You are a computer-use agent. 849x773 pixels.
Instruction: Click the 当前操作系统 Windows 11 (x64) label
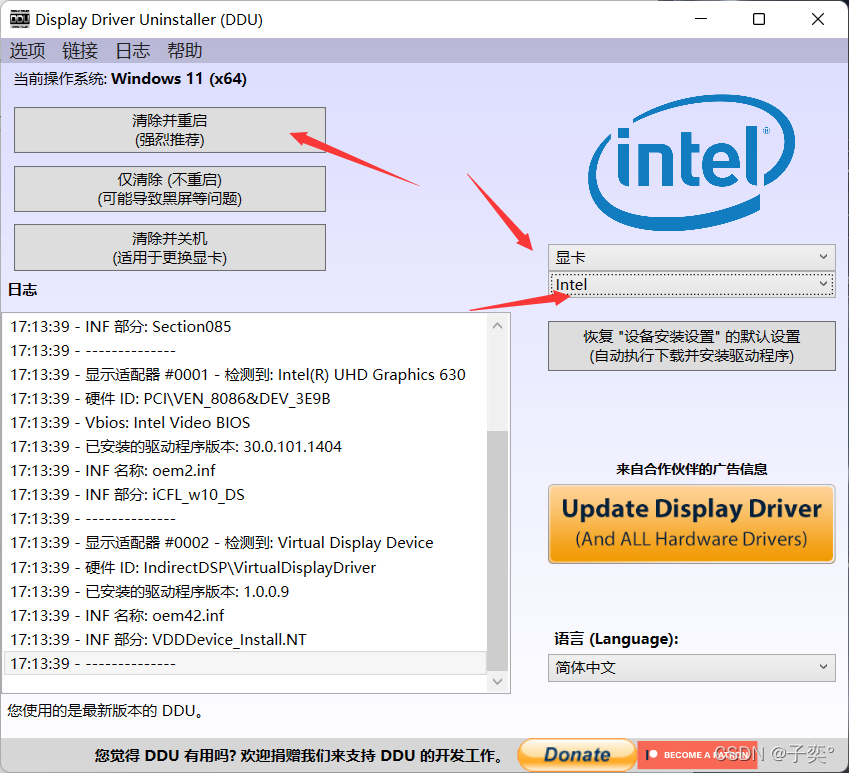(130, 79)
